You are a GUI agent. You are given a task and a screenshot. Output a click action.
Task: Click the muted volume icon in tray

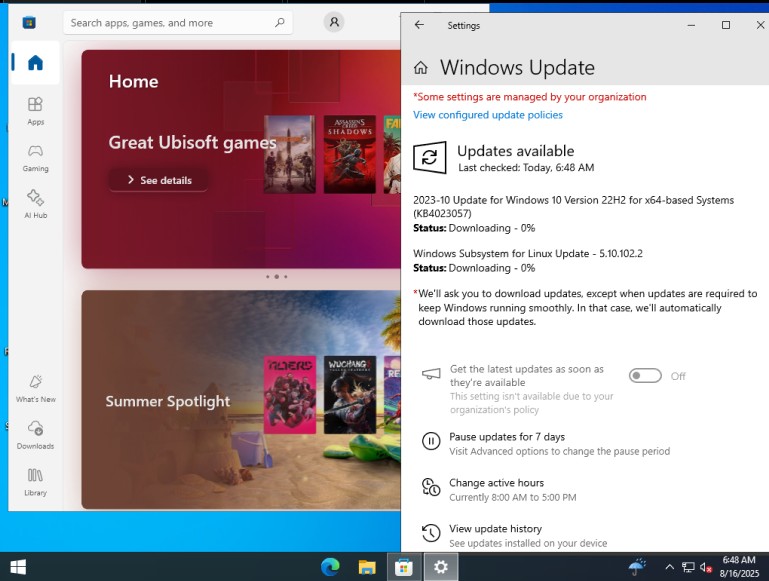[x=706, y=567]
